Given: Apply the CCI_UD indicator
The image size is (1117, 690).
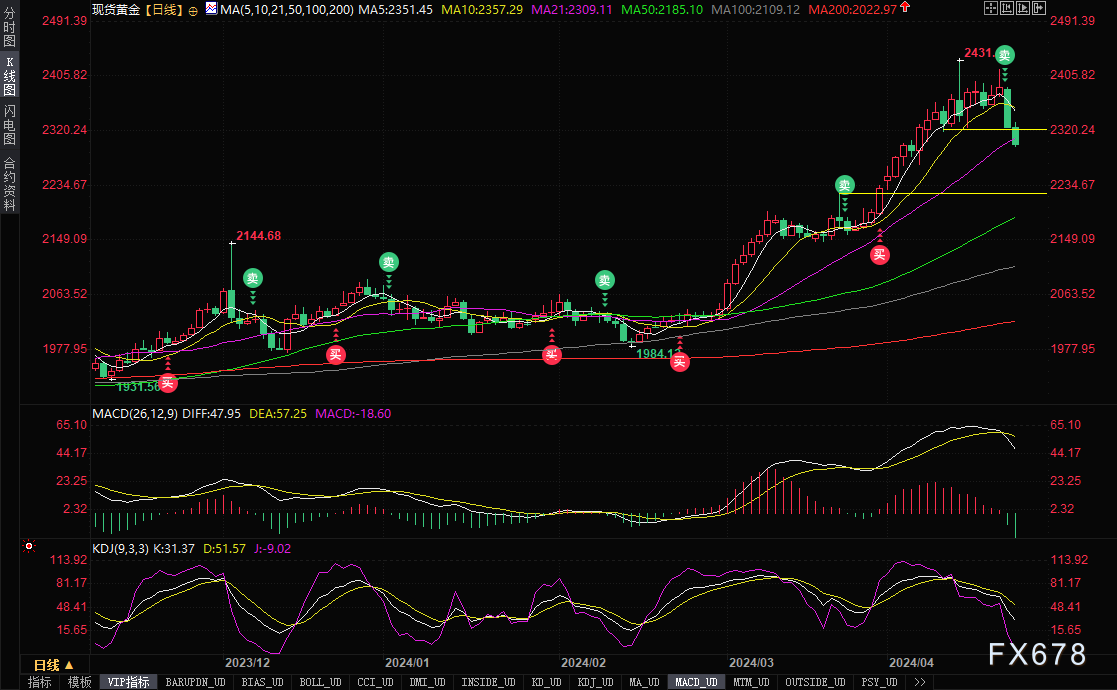Looking at the screenshot, I should pyautogui.click(x=375, y=682).
